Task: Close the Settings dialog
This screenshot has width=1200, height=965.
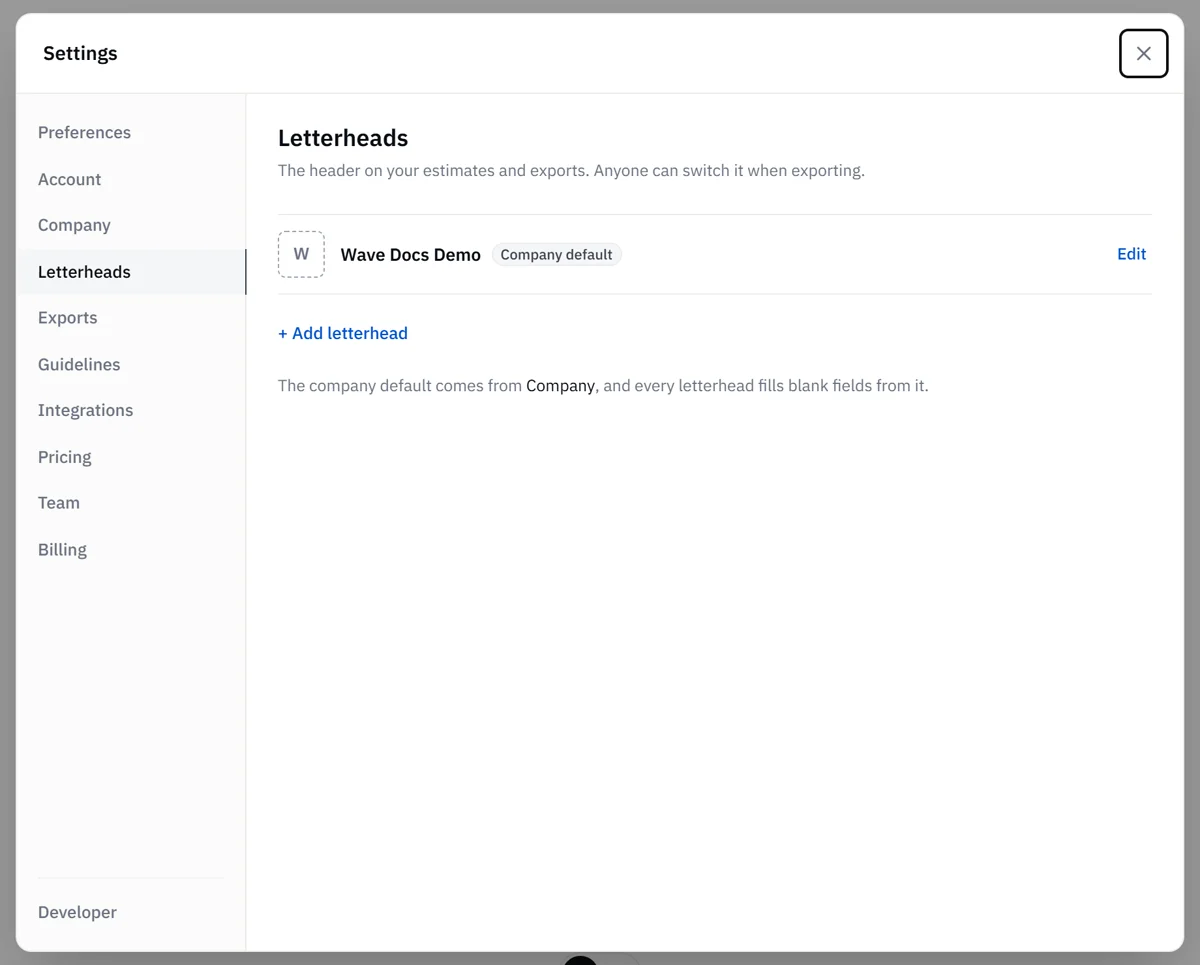Action: (x=1143, y=53)
